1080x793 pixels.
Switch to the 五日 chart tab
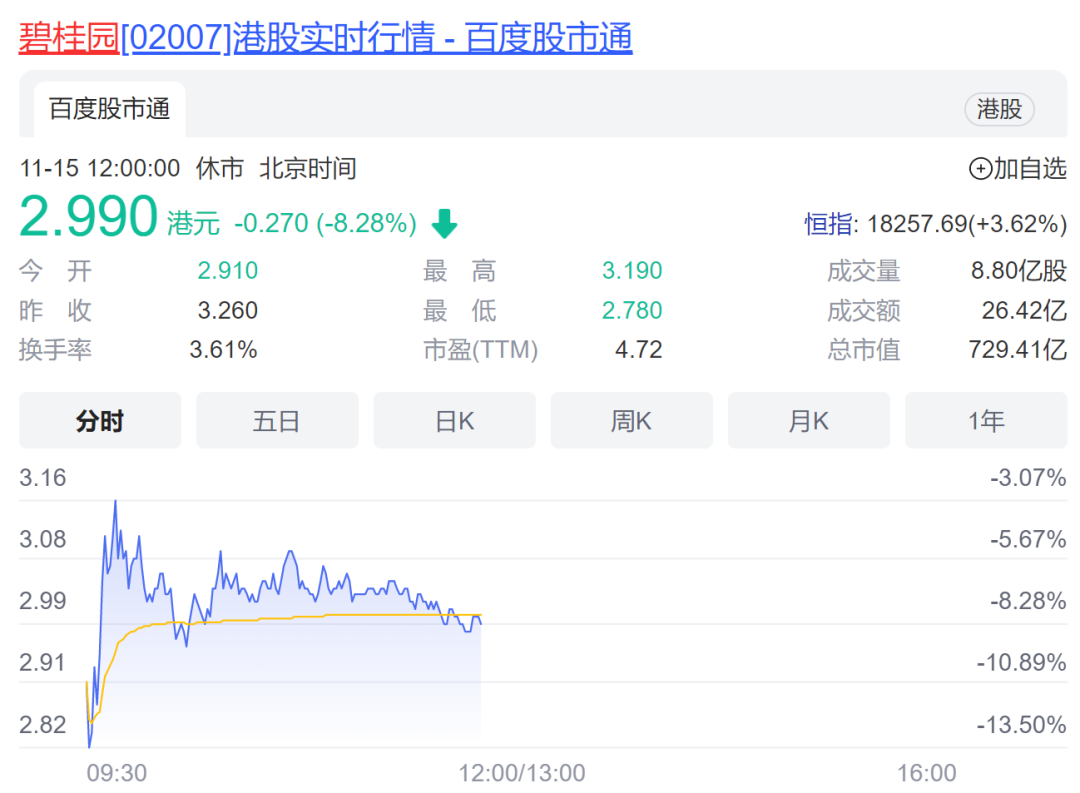click(277, 421)
